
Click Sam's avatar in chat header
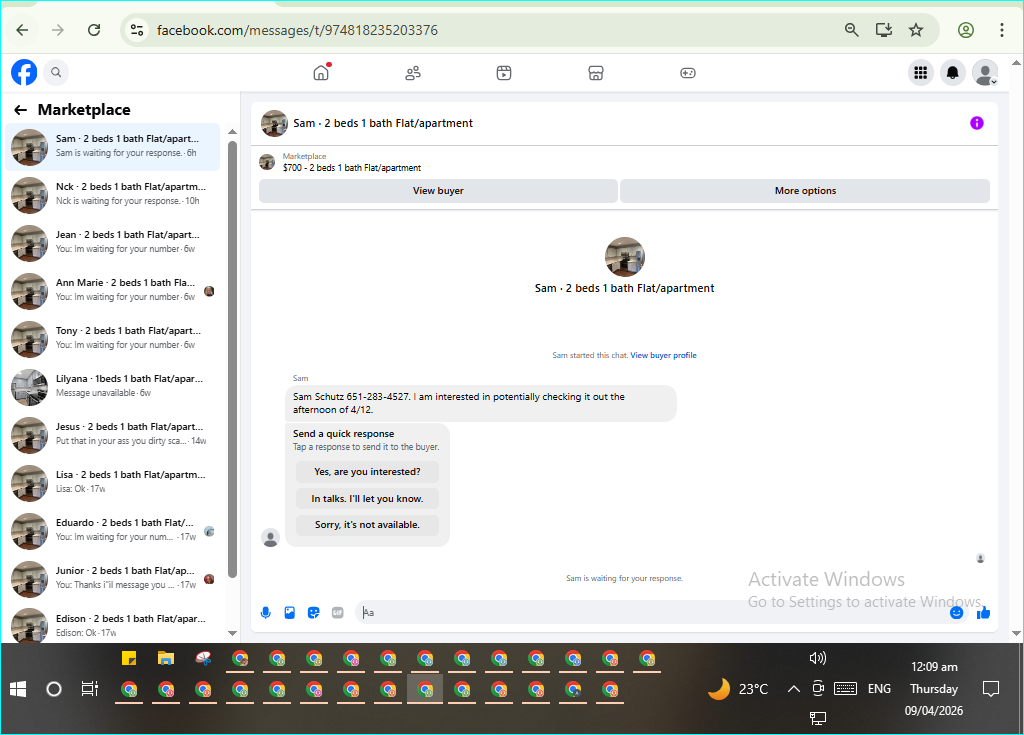tap(274, 123)
